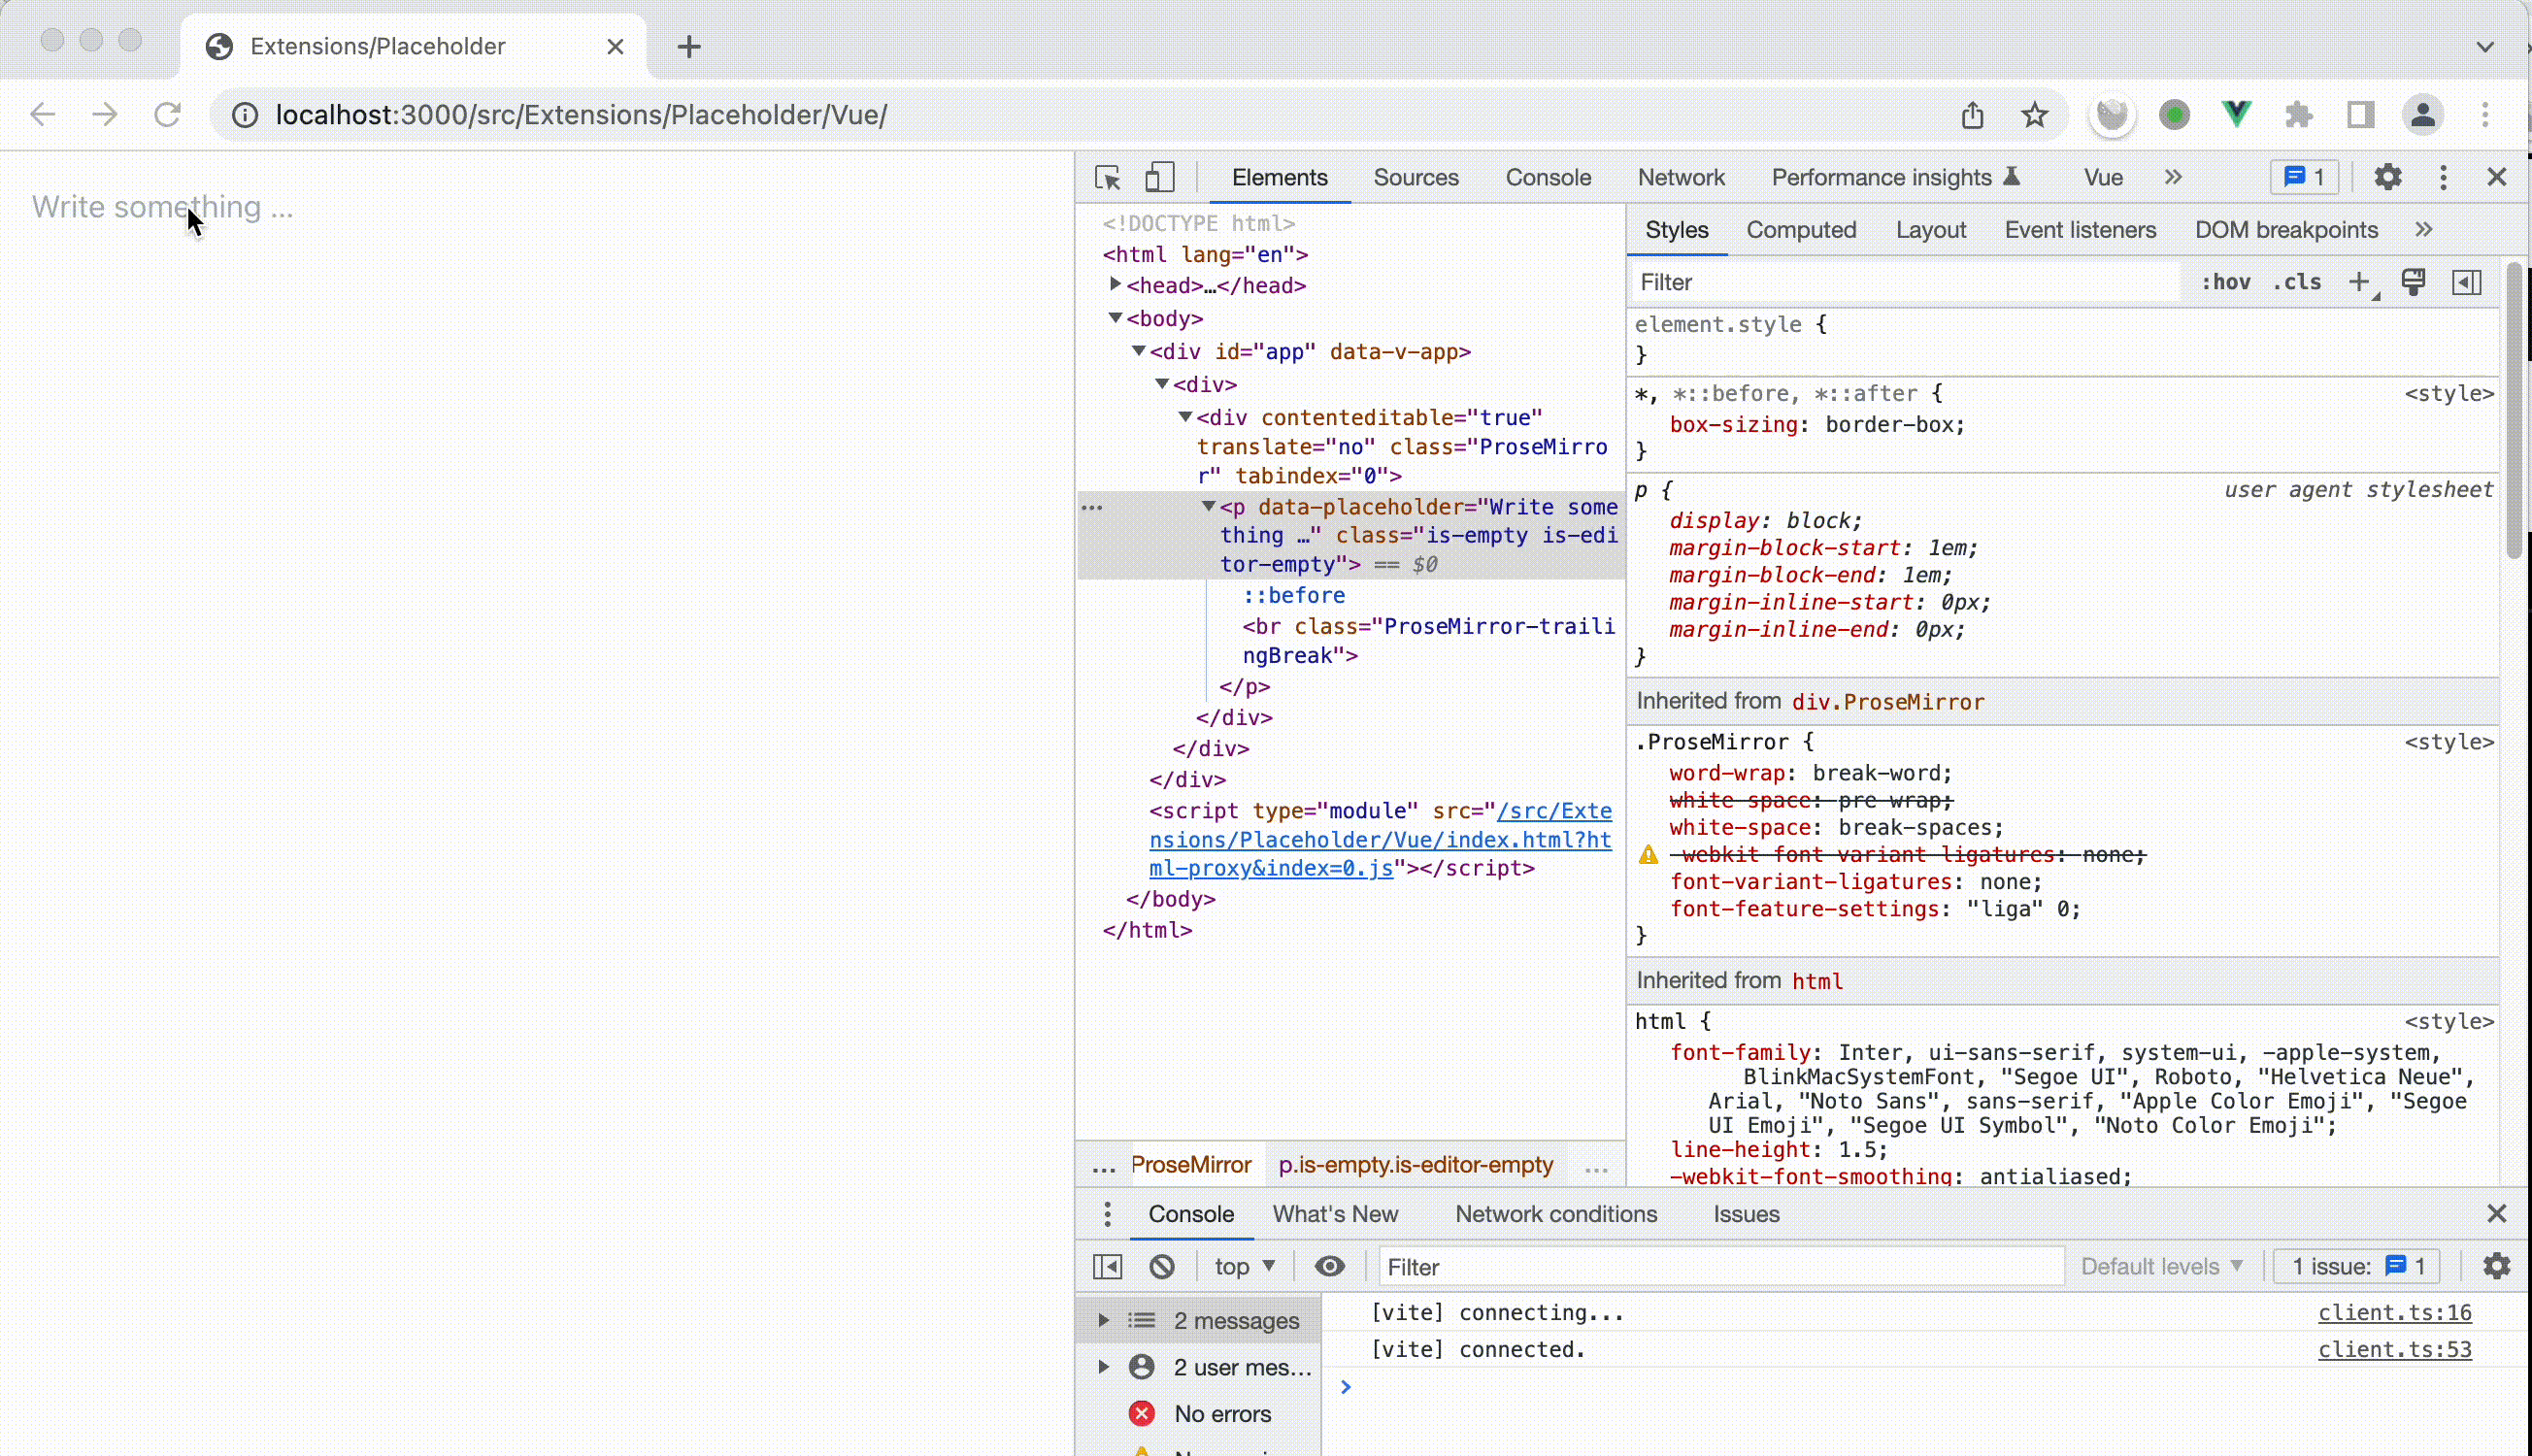Viewport: 2532px width, 1456px height.
Task: Open DevTools customize three-dot menu
Action: click(x=2443, y=178)
